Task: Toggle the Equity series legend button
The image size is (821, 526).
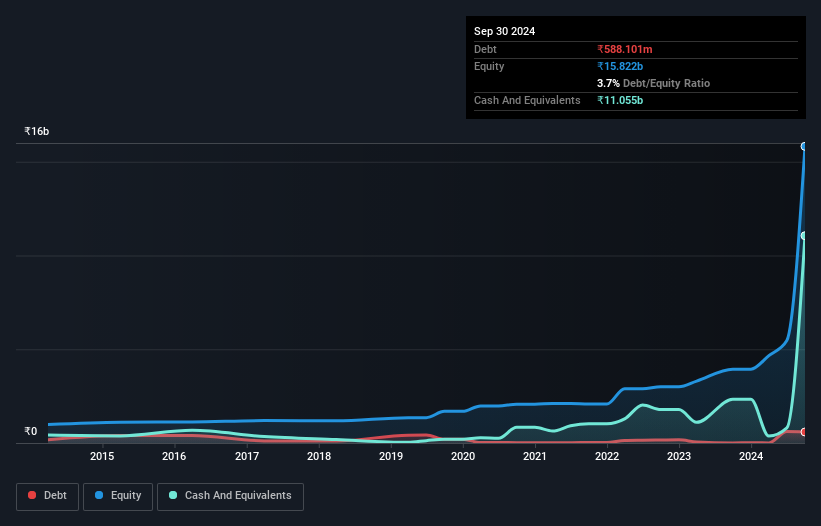Action: tap(118, 496)
